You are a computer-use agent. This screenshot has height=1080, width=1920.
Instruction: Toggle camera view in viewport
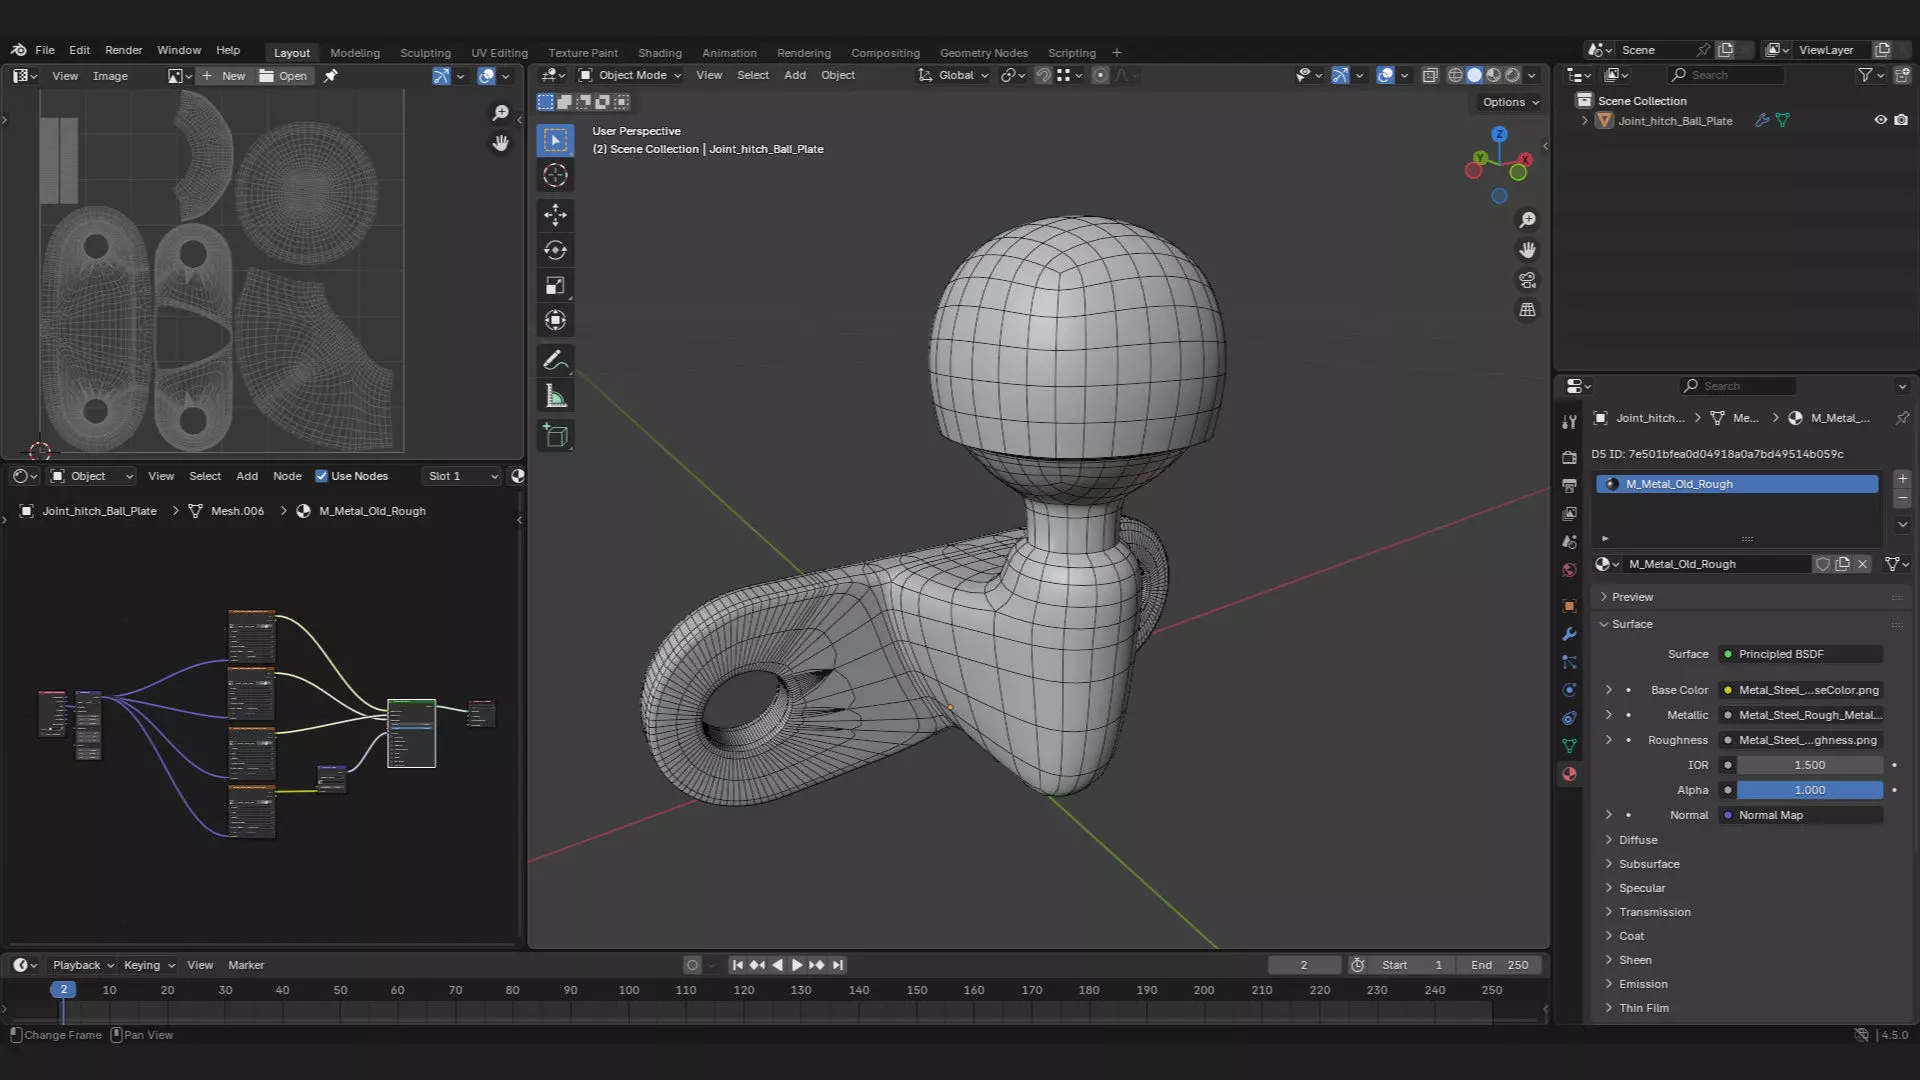coord(1527,281)
